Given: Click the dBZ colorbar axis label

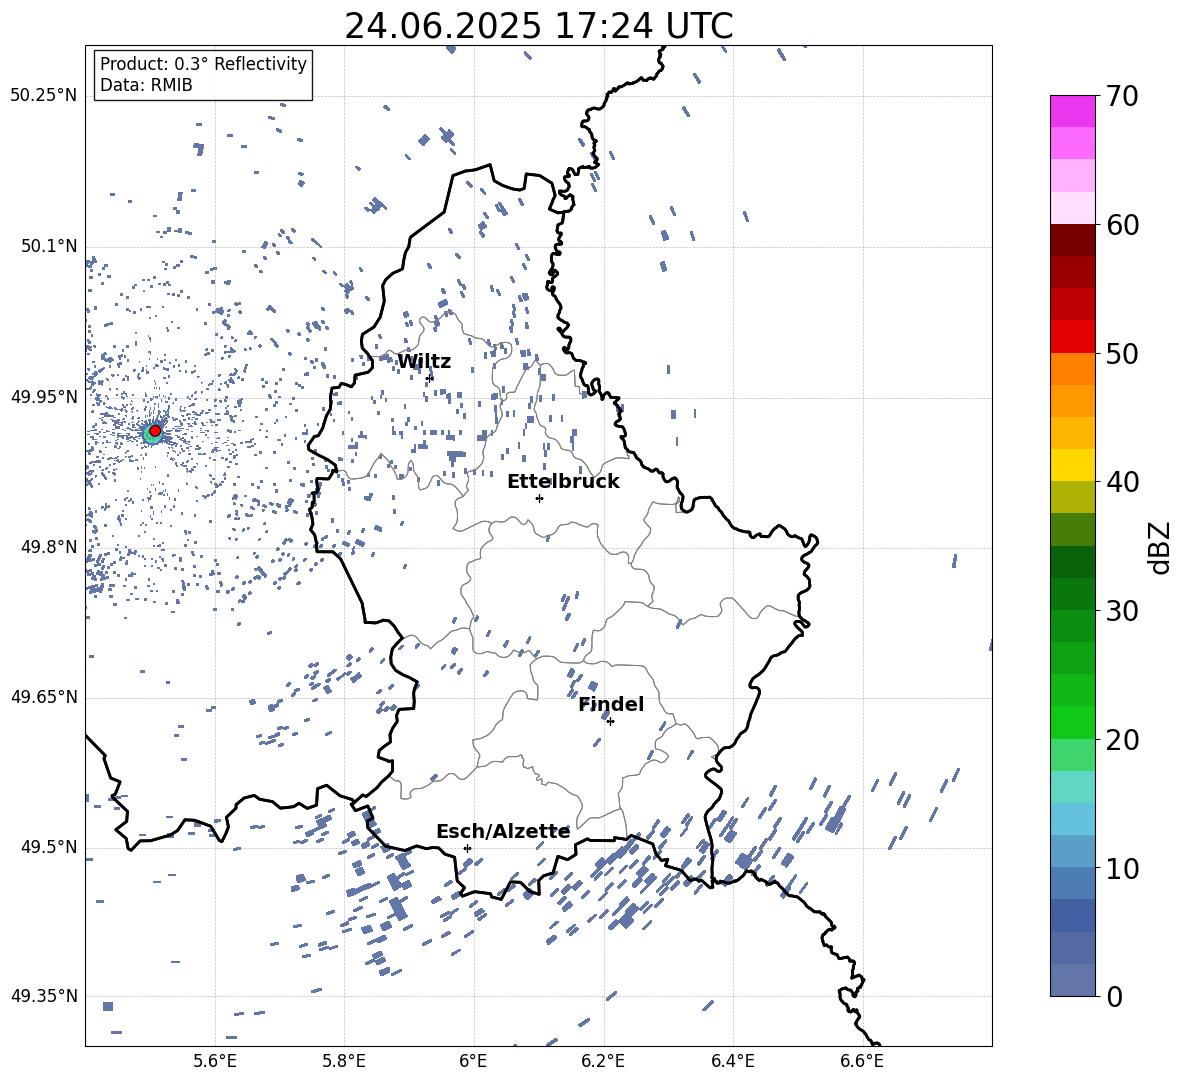Looking at the screenshot, I should [1159, 547].
